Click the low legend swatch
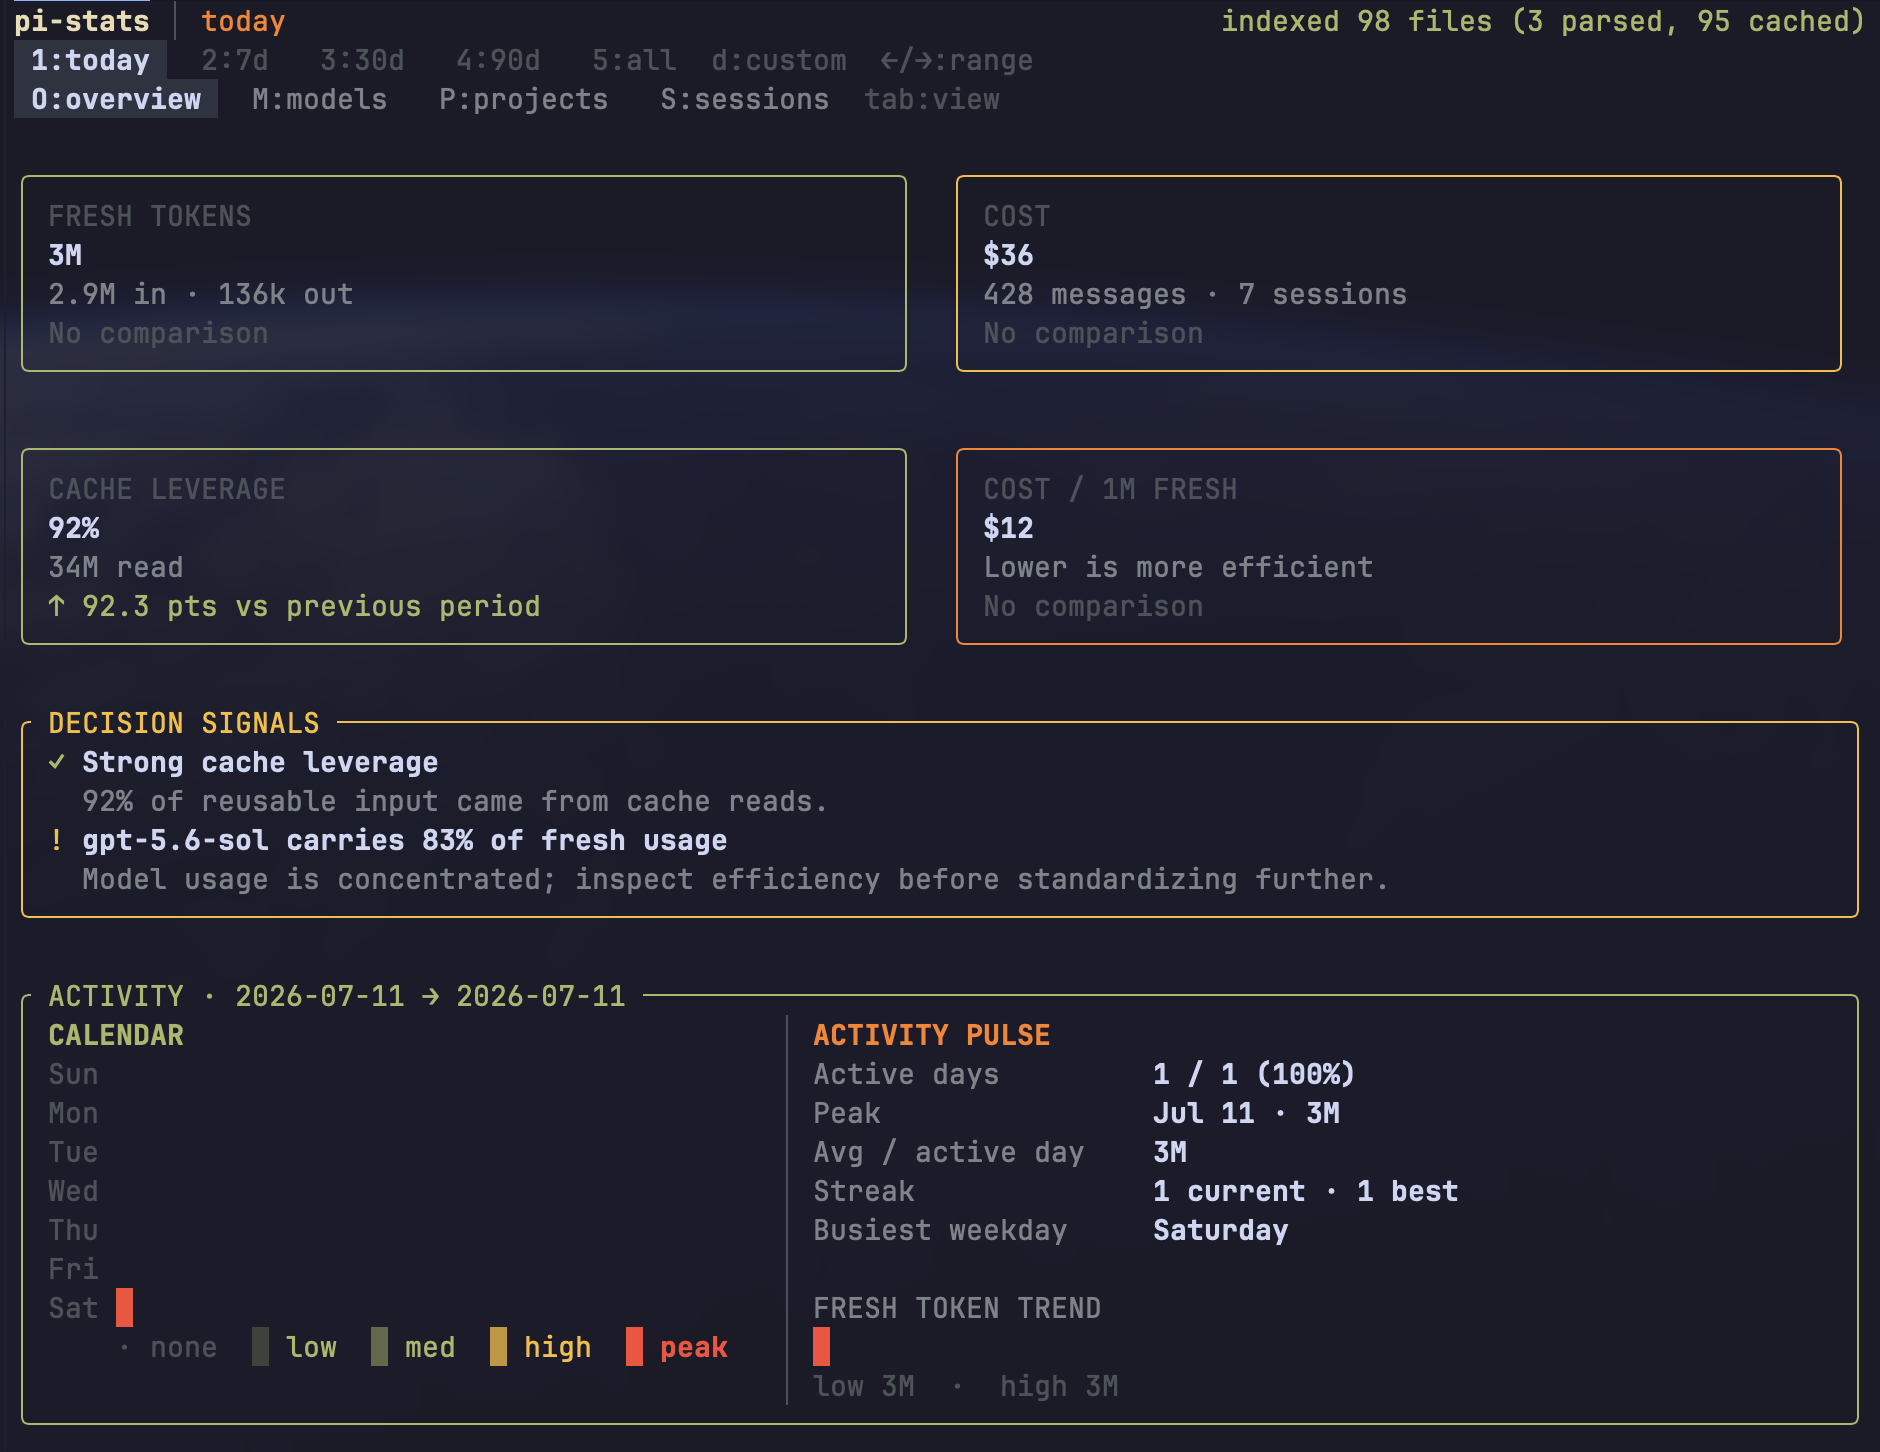This screenshot has height=1452, width=1880. tap(260, 1346)
